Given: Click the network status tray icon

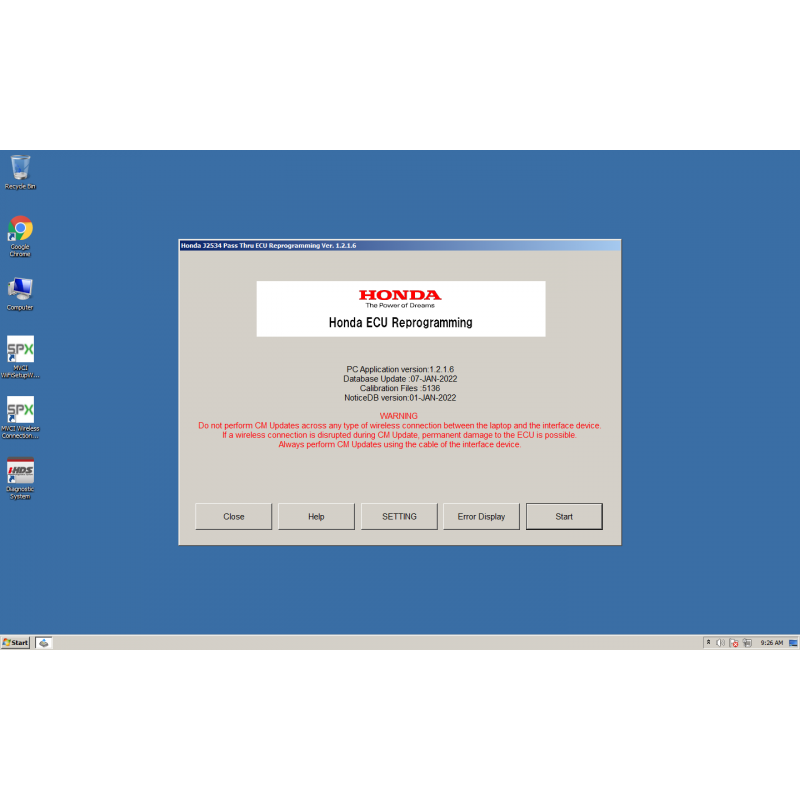Looking at the screenshot, I should (x=746, y=643).
